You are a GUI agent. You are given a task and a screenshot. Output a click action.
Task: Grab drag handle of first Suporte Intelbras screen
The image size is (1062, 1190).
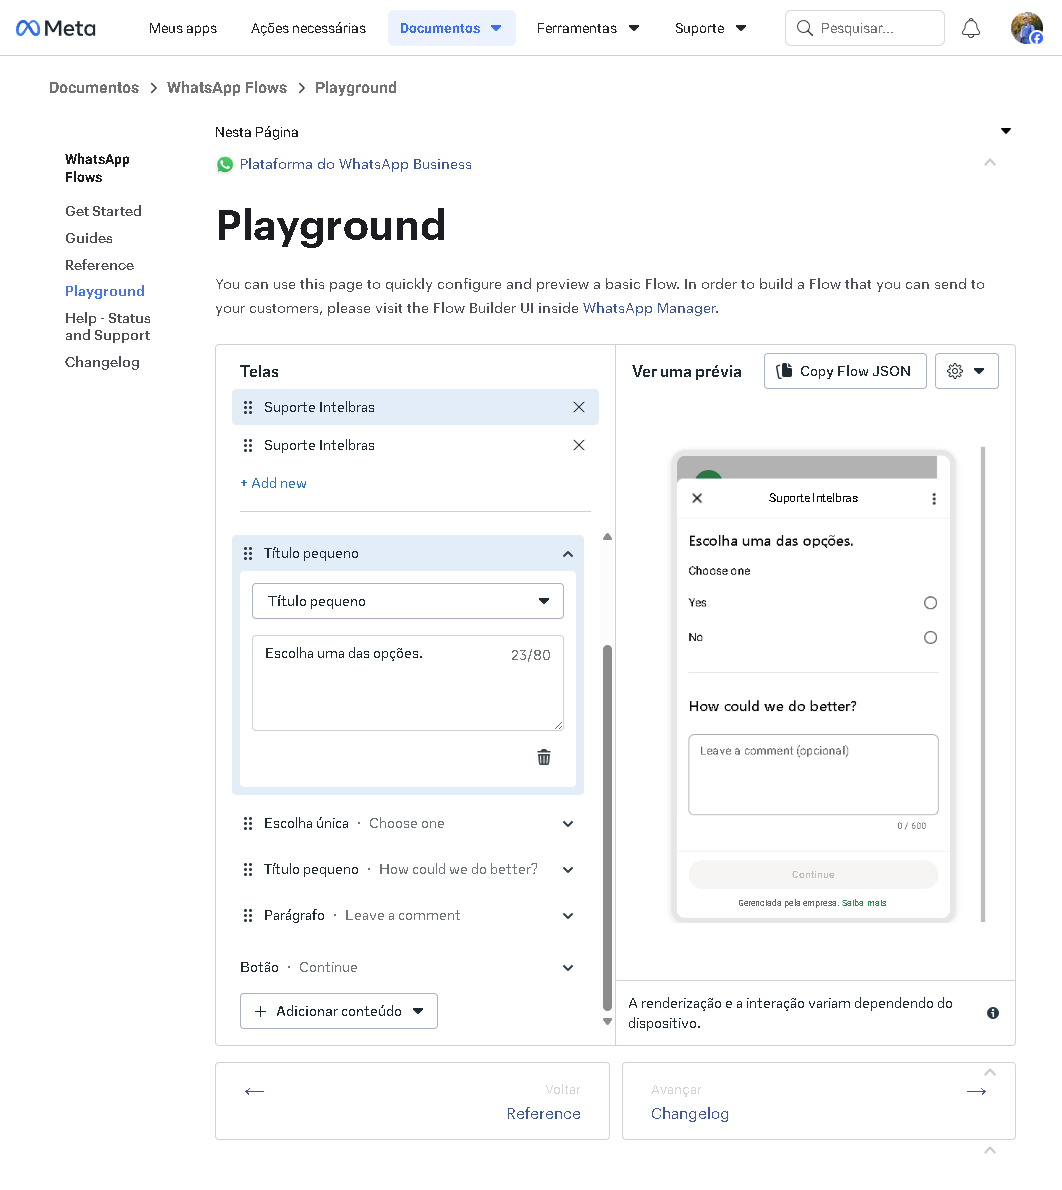(247, 408)
